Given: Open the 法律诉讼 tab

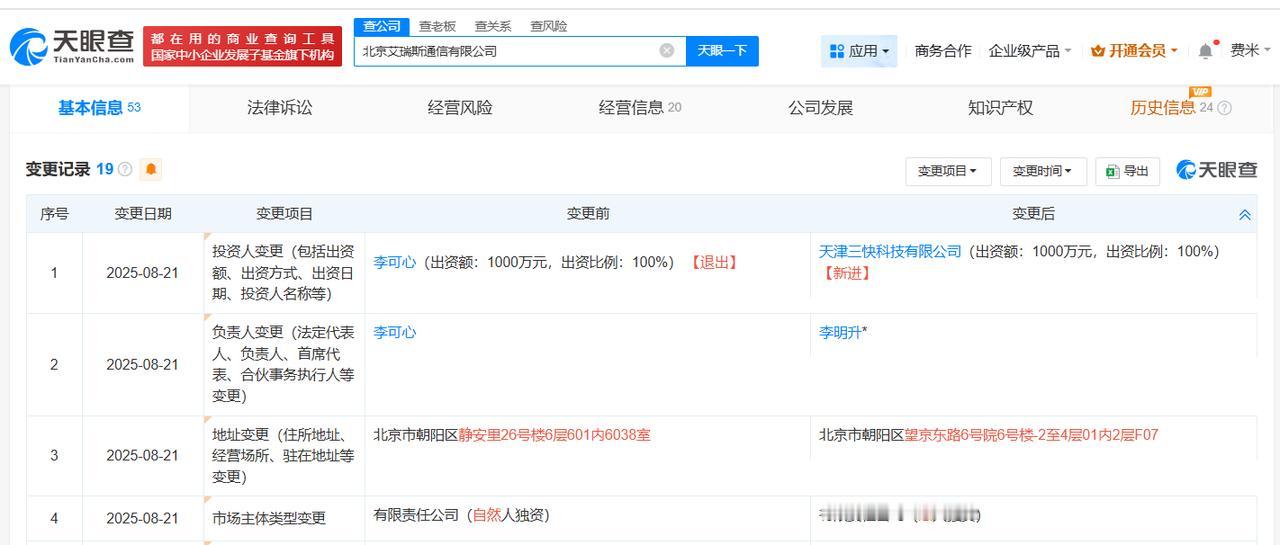Looking at the screenshot, I should pyautogui.click(x=280, y=108).
